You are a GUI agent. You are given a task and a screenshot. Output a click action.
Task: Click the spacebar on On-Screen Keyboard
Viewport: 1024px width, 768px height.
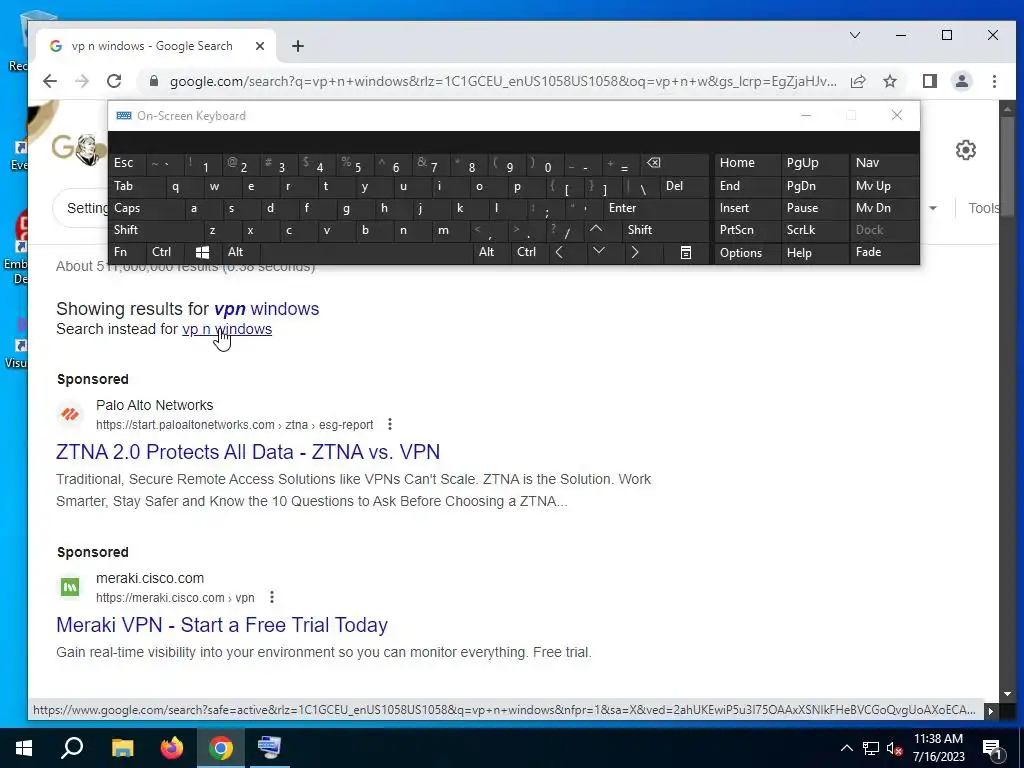point(367,252)
